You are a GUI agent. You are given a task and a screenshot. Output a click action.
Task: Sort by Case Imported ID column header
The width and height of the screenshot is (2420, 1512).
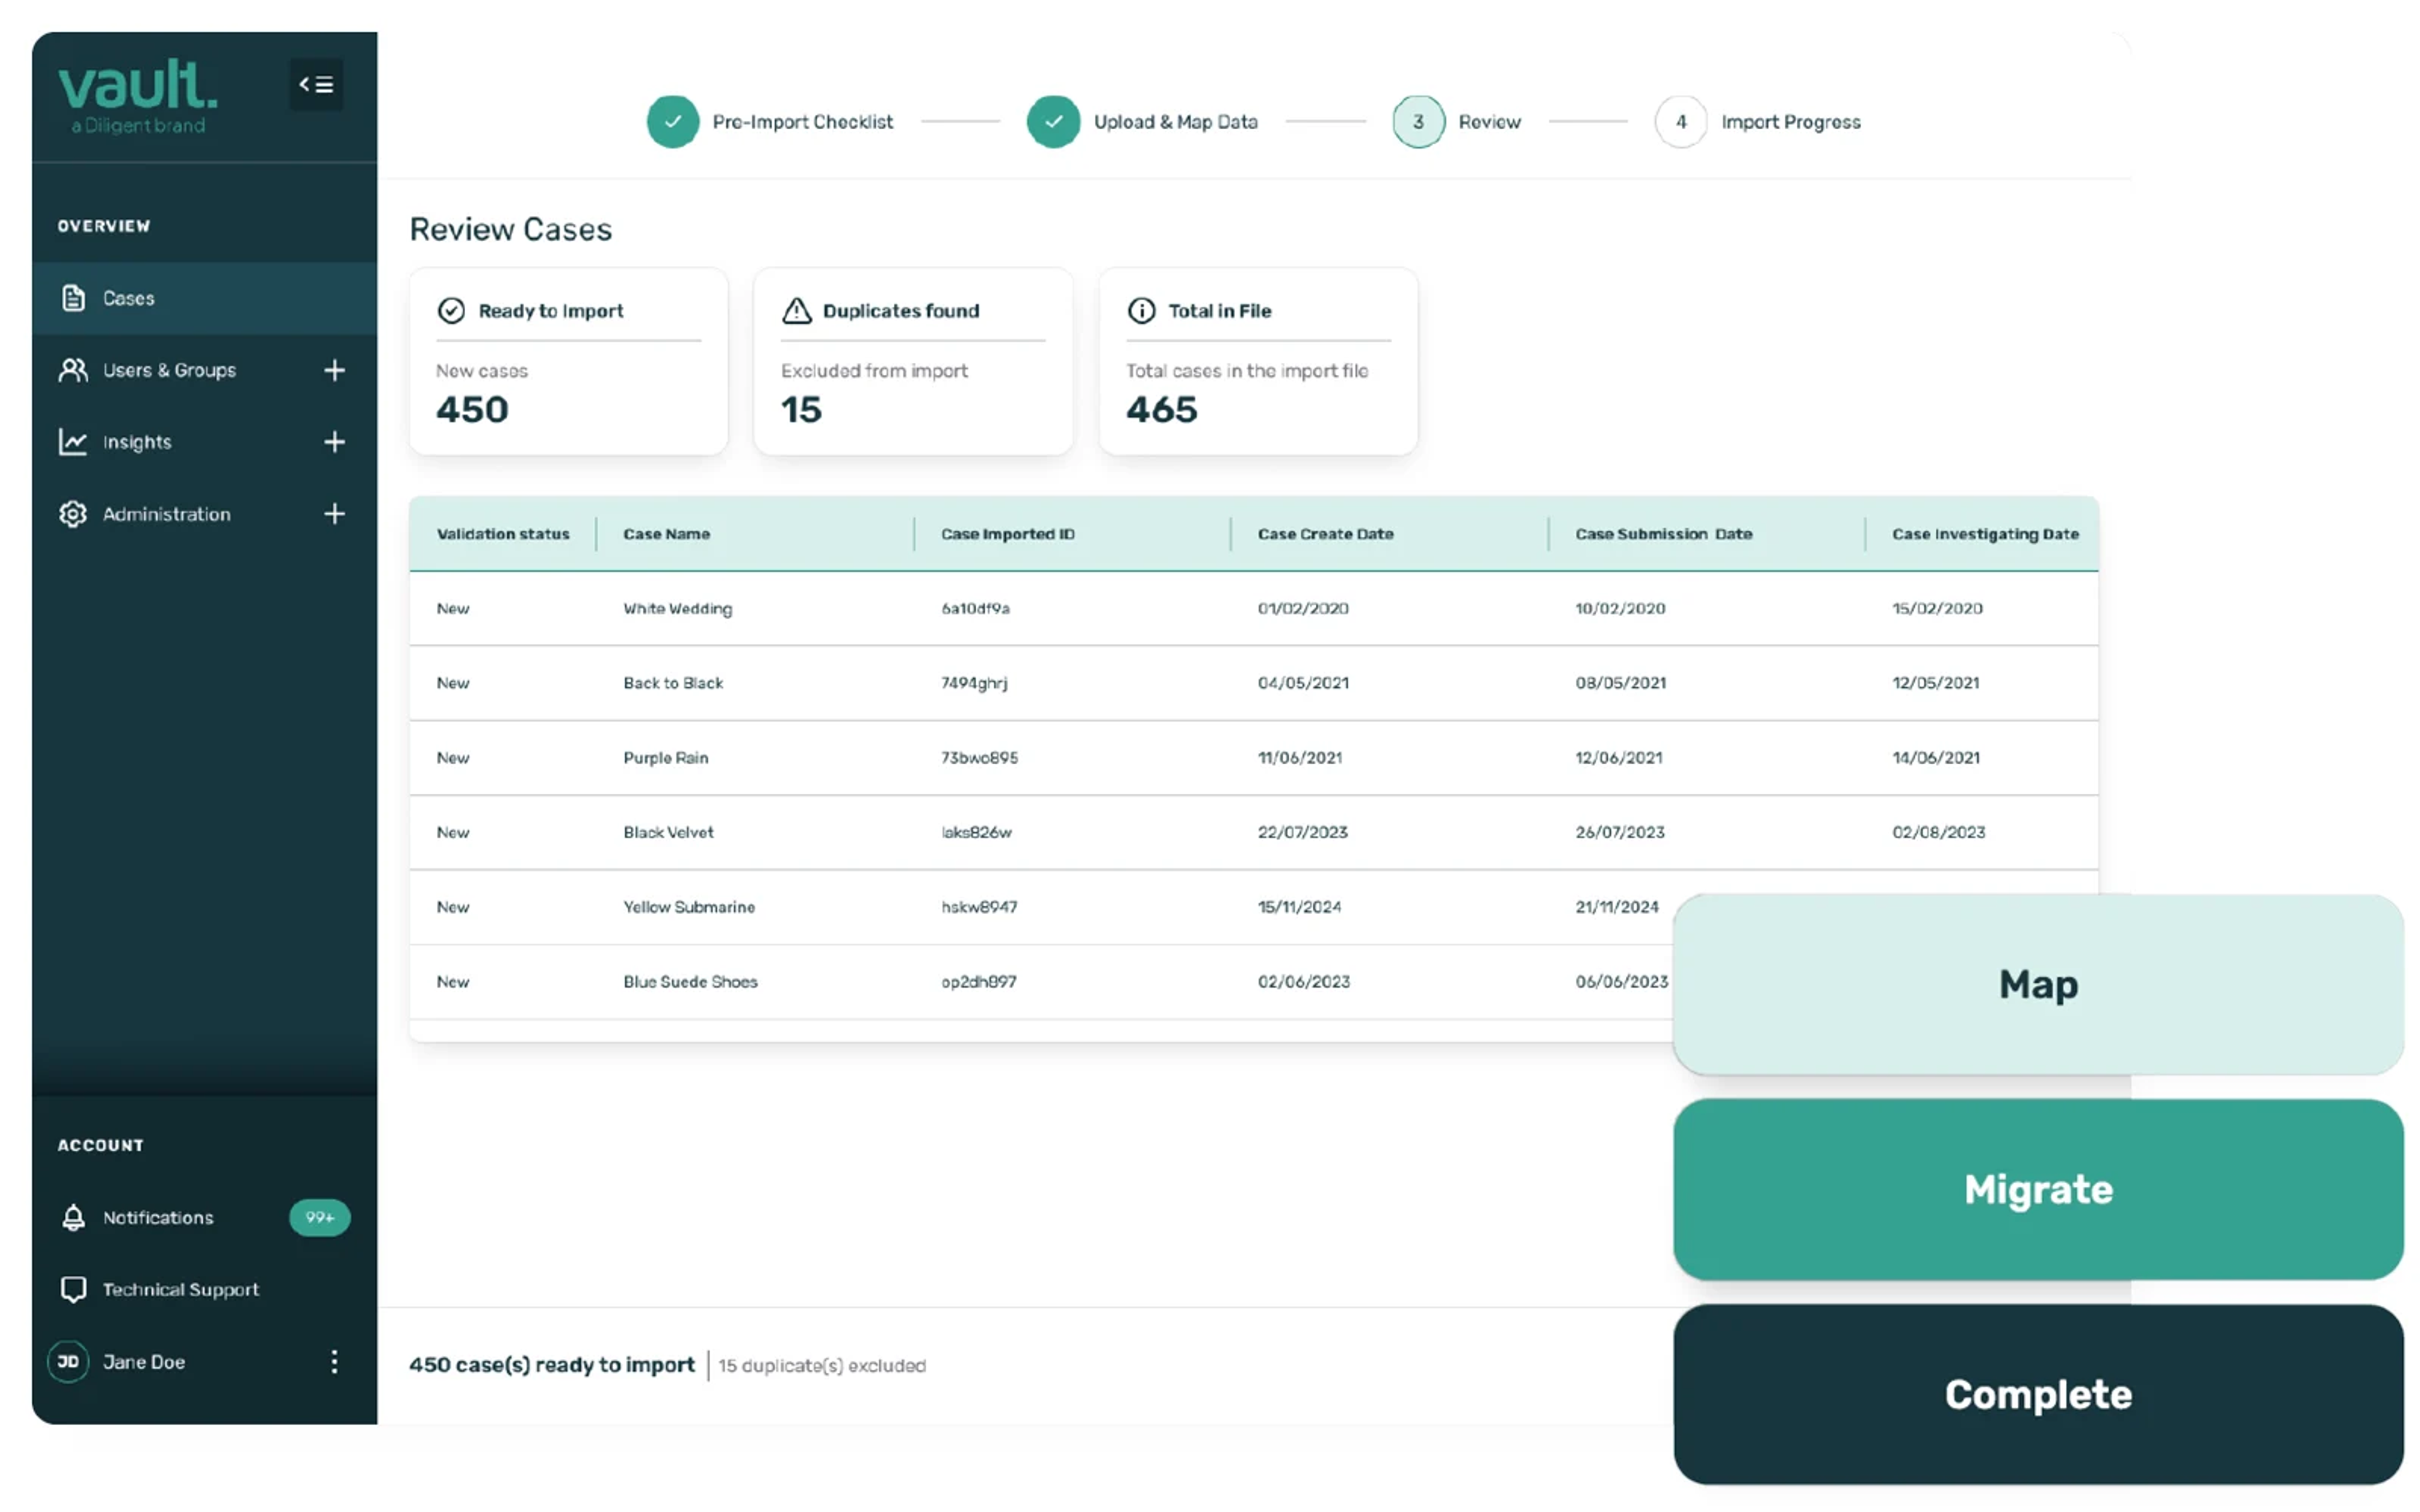coord(1007,534)
